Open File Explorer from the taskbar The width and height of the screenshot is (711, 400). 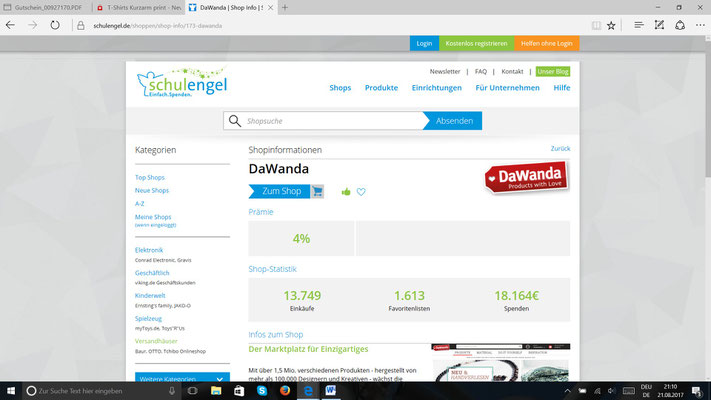[x=216, y=390]
